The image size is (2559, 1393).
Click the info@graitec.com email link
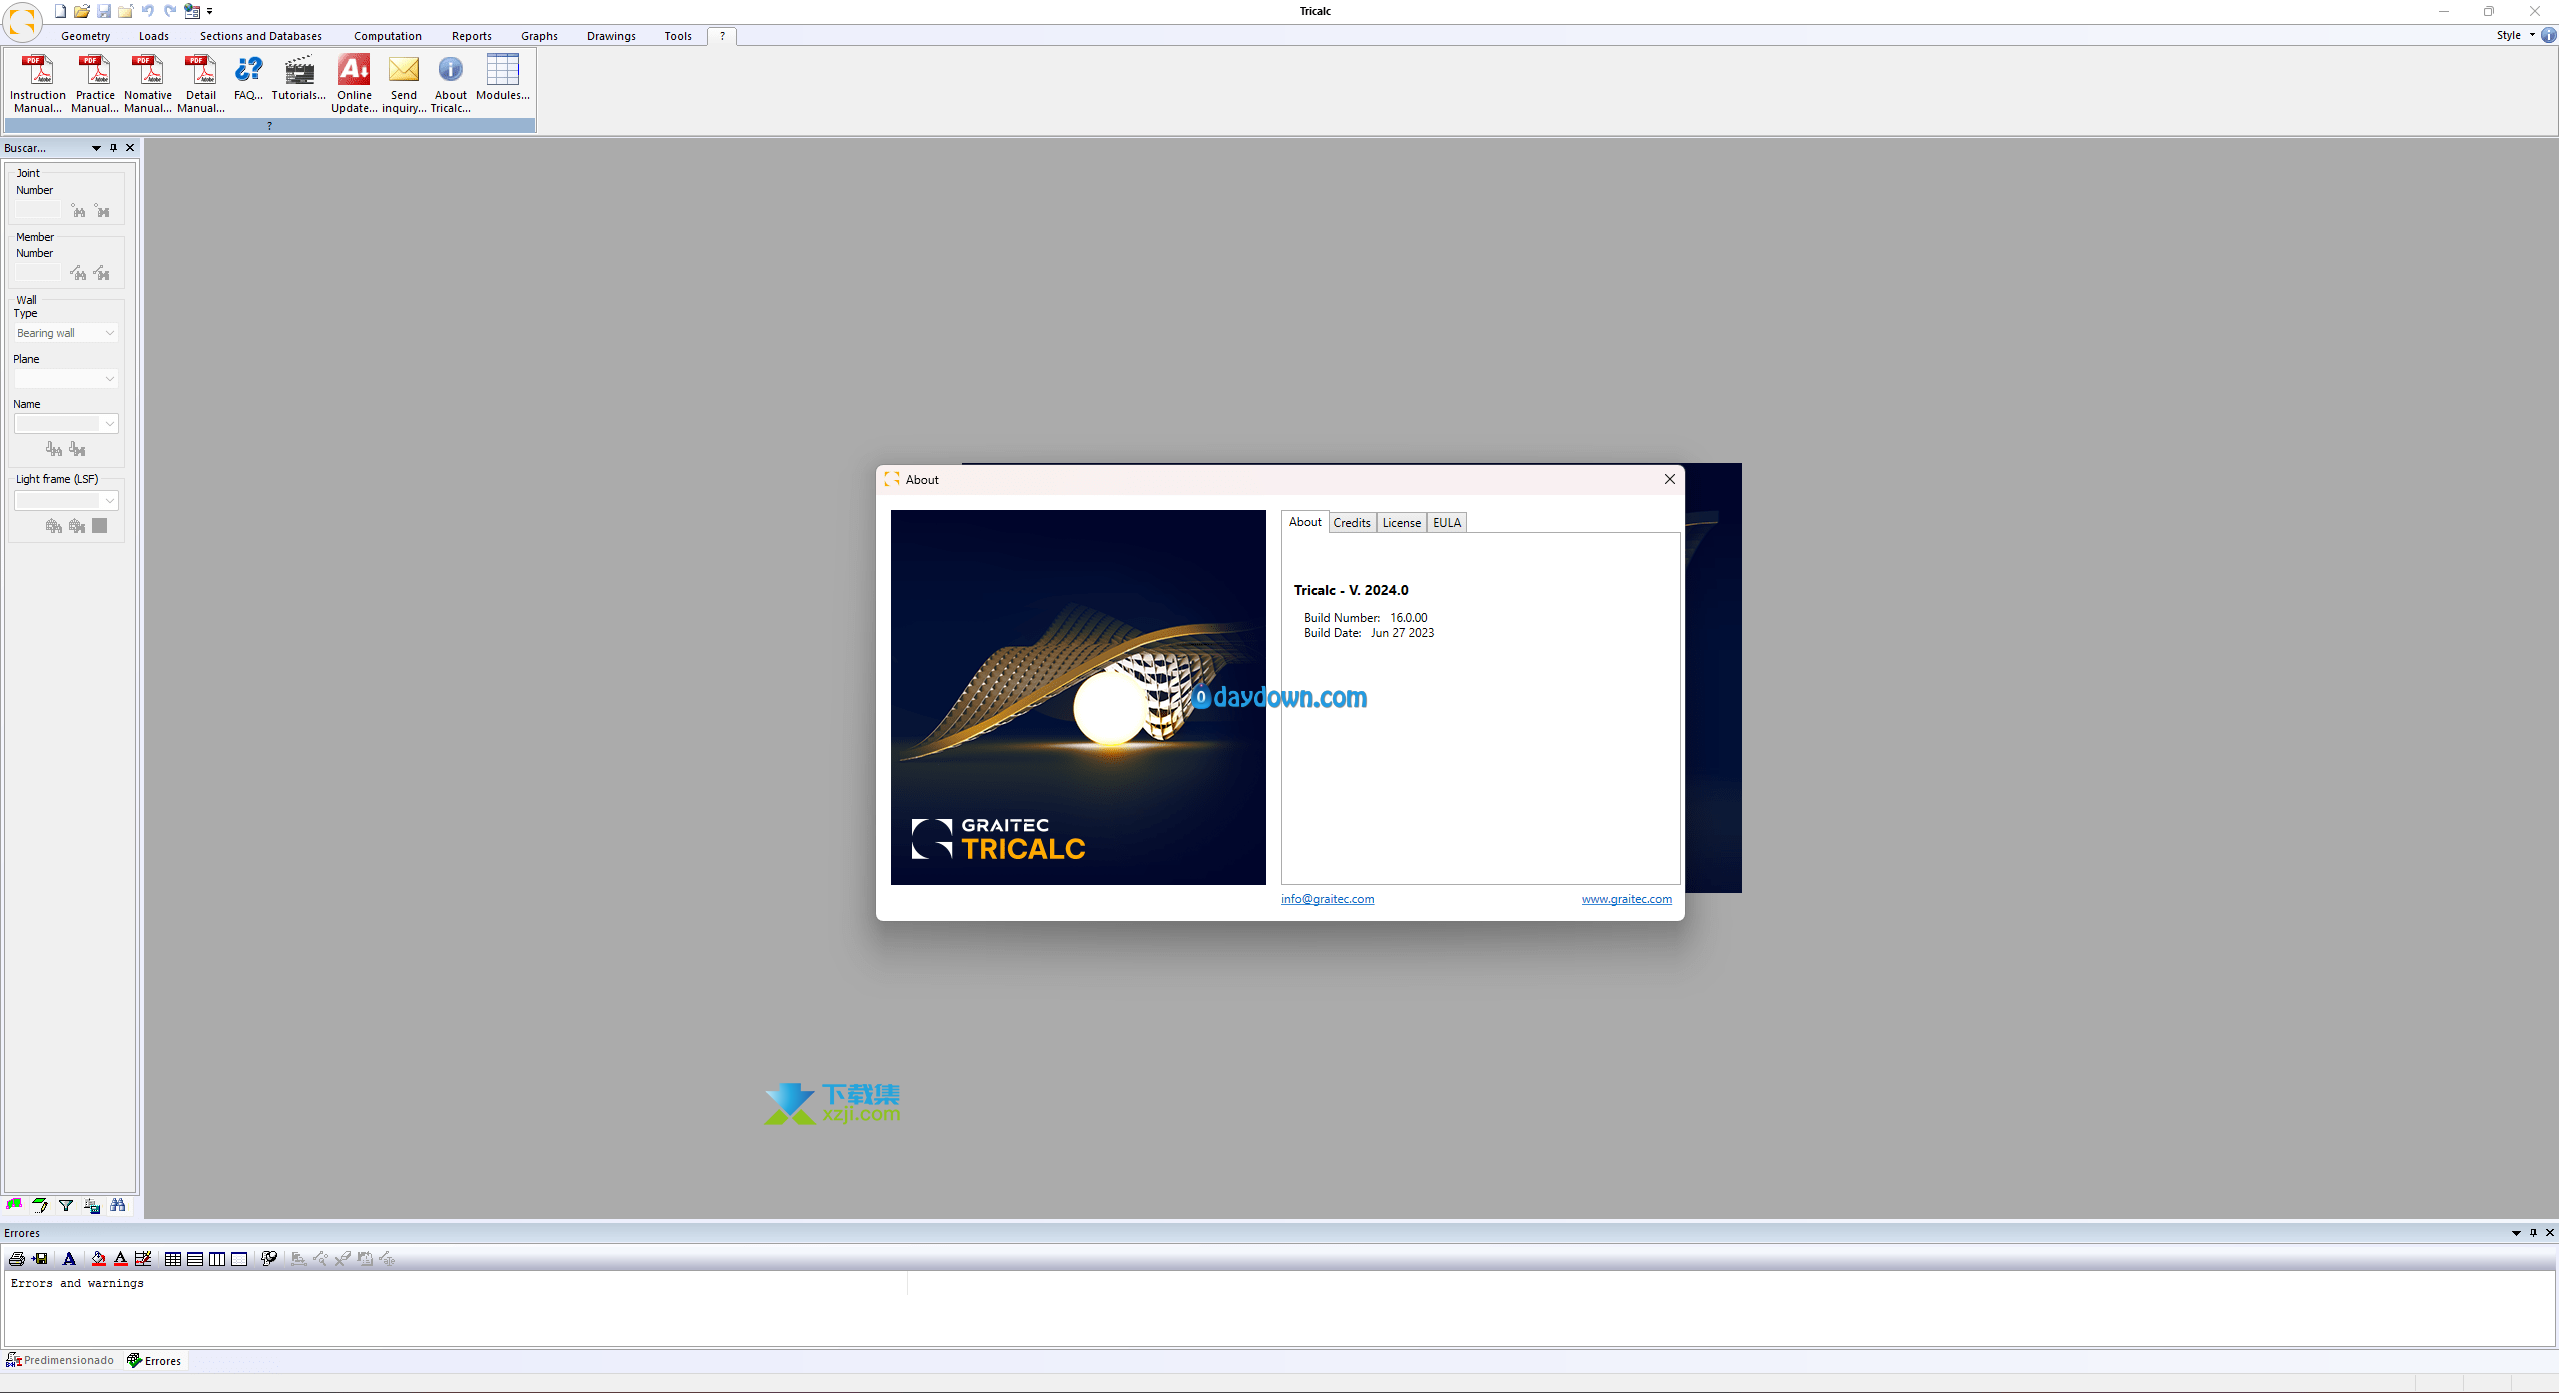pos(1327,899)
